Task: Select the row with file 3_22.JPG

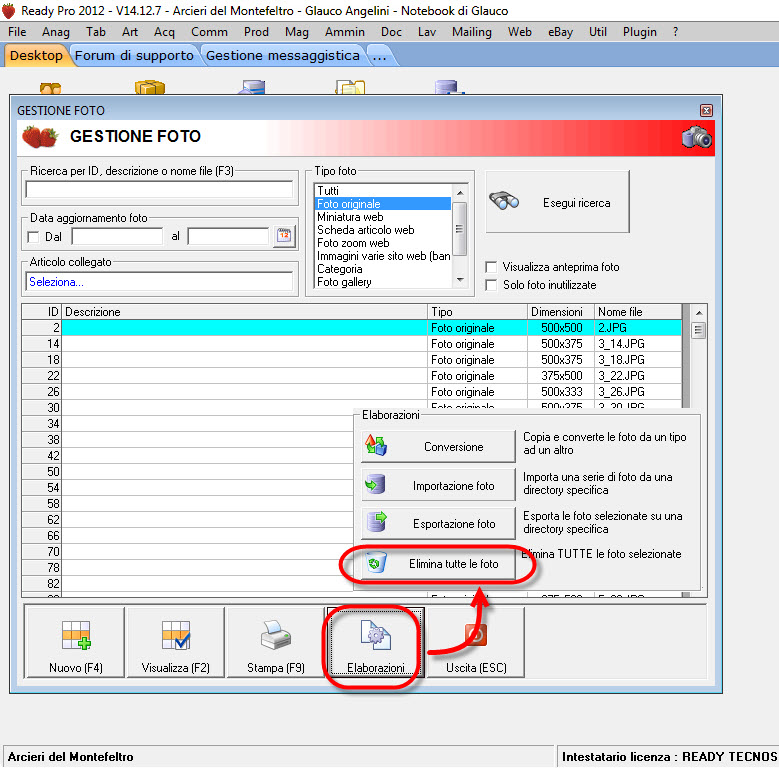Action: pos(352,376)
